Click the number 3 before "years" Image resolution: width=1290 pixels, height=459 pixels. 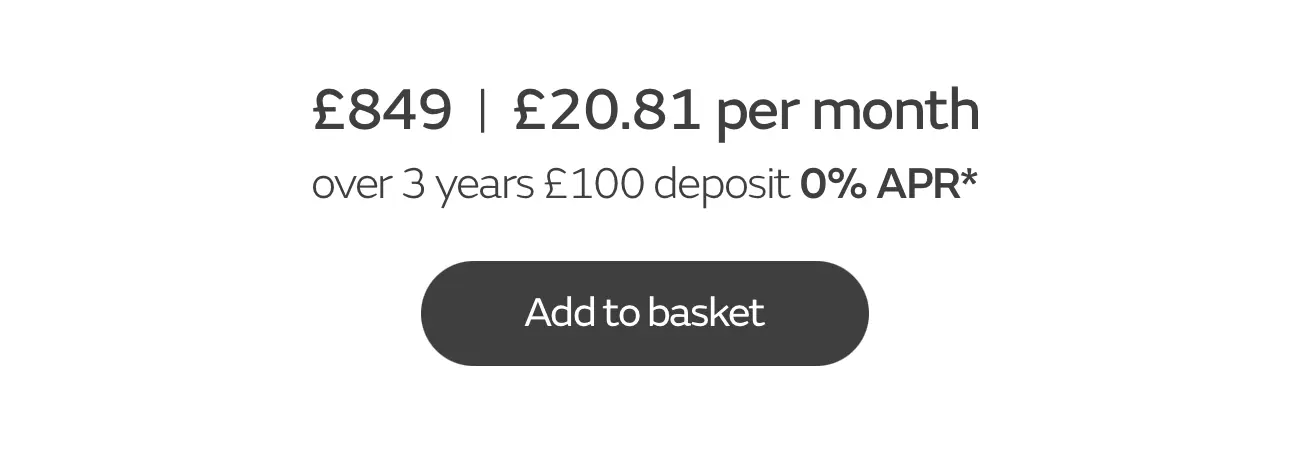click(x=413, y=184)
